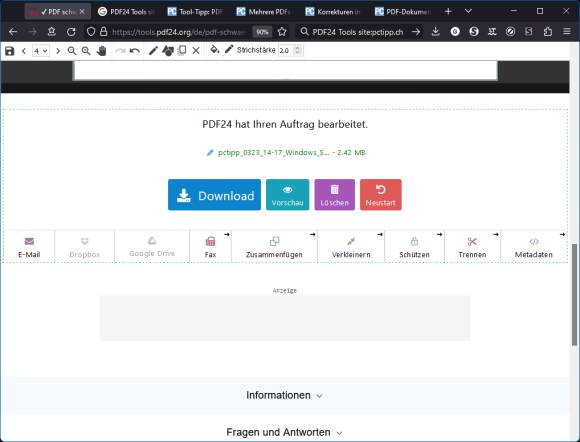Open a new browser tab with plus

coord(448,11)
